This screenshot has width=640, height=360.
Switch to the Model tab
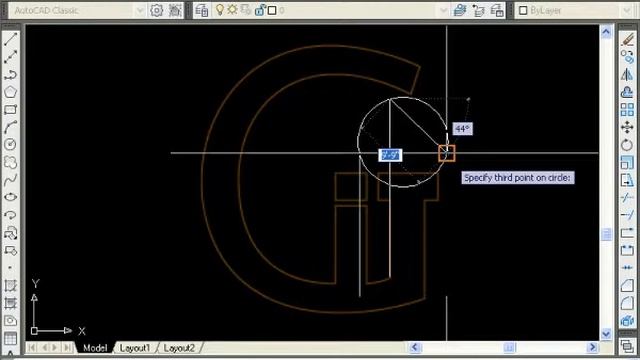coord(95,348)
